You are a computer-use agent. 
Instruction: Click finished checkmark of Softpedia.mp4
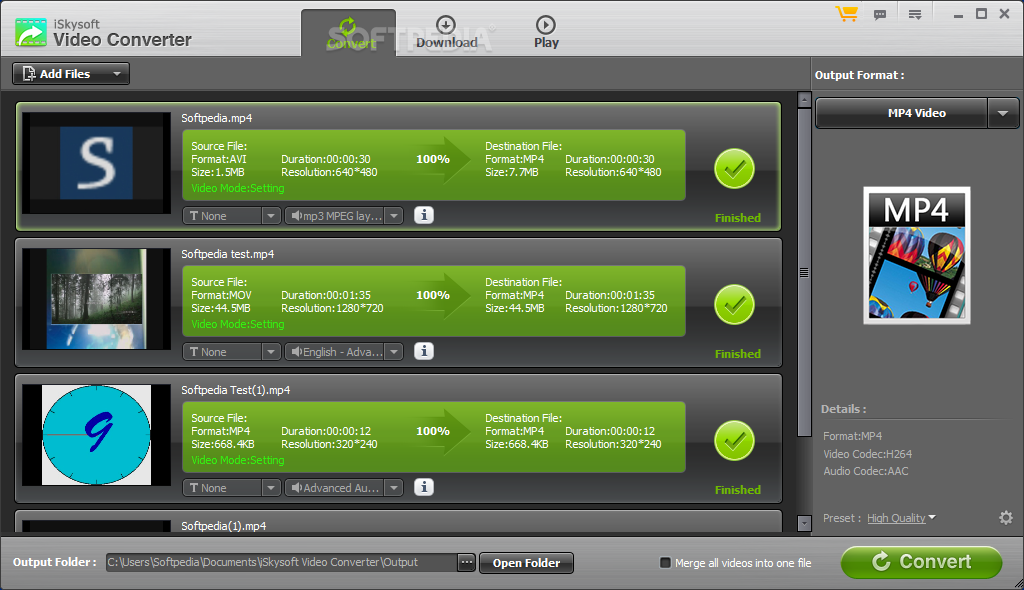[734, 169]
